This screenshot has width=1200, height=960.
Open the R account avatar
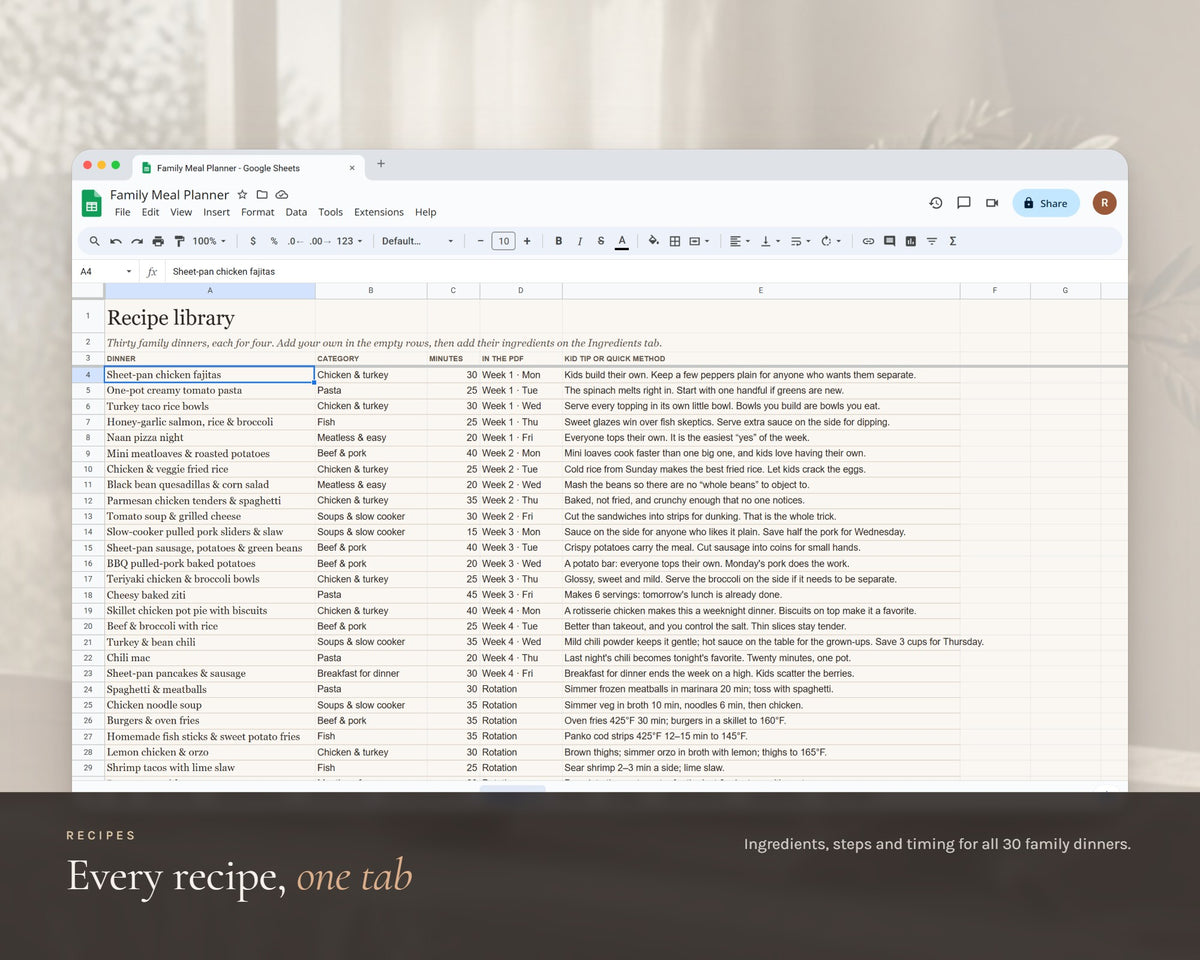[1104, 203]
